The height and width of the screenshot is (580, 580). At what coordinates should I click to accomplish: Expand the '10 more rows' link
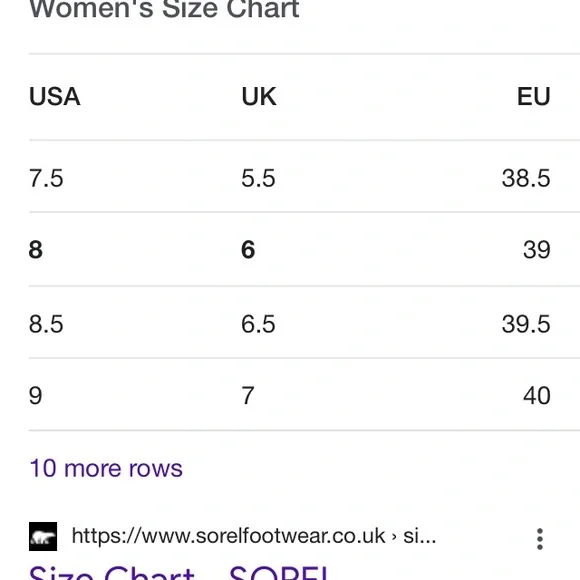click(x=106, y=468)
